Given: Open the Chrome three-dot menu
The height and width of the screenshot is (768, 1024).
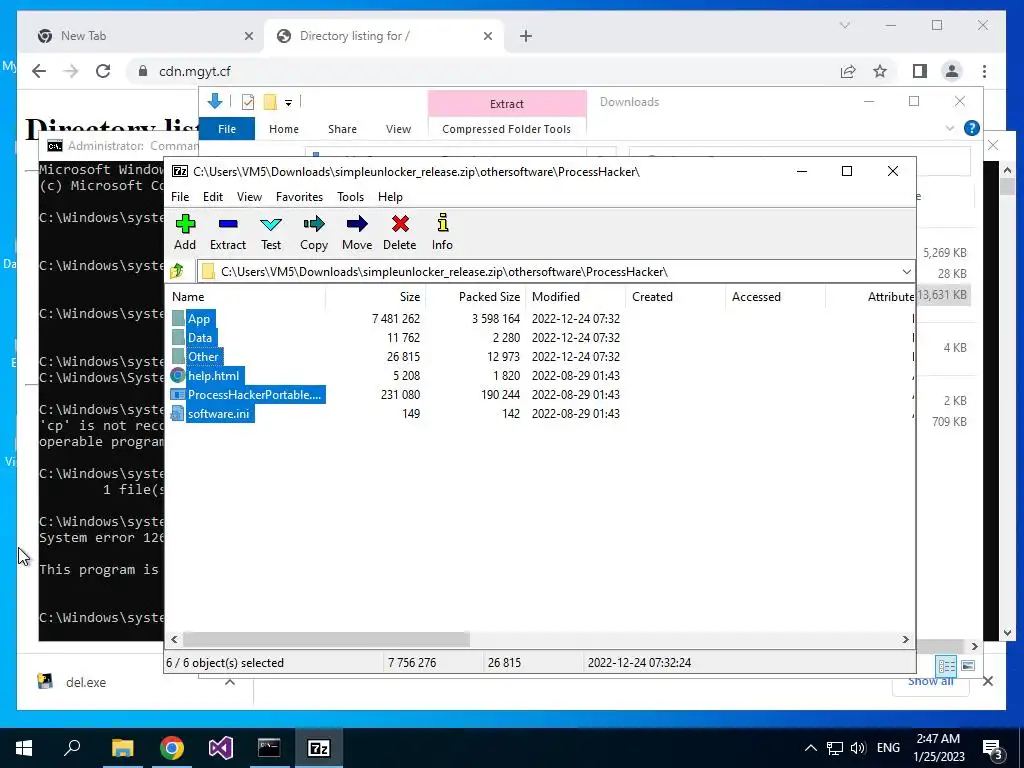Looking at the screenshot, I should click(984, 71).
